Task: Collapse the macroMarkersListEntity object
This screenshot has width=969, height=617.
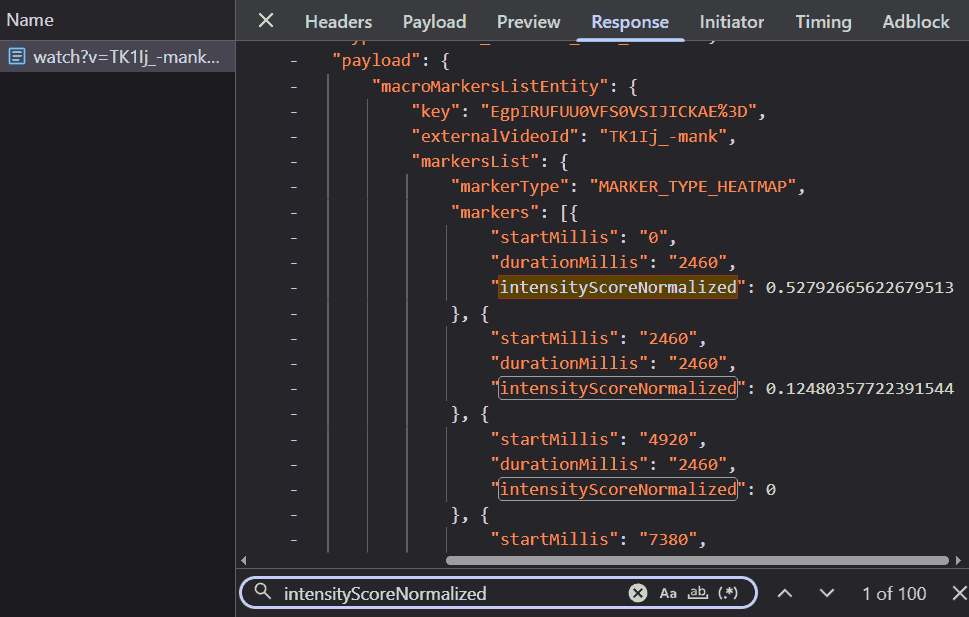Action: tap(293, 86)
